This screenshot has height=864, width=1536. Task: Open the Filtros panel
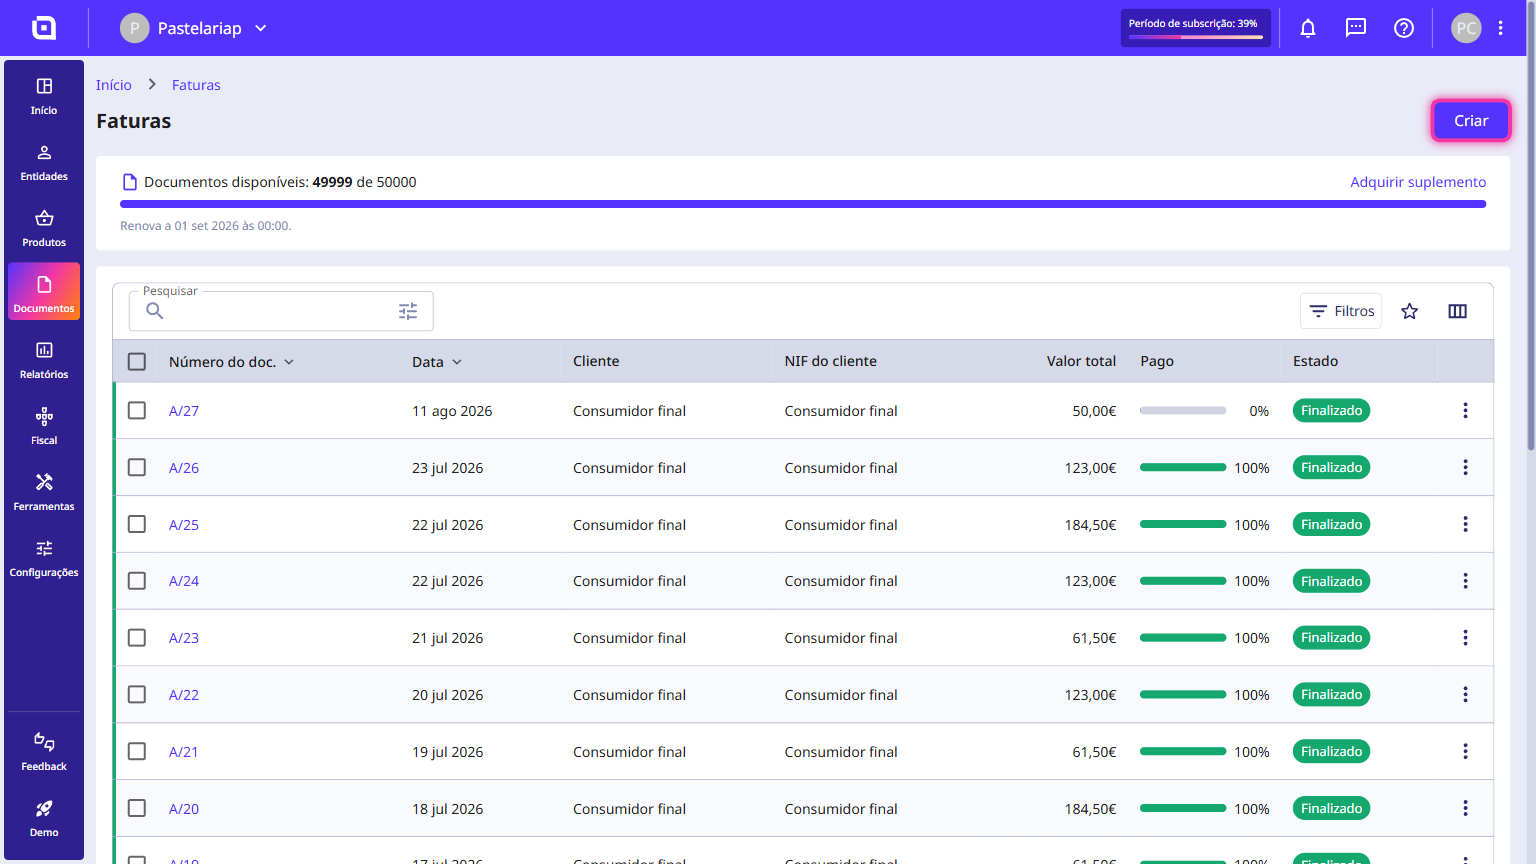[1341, 311]
